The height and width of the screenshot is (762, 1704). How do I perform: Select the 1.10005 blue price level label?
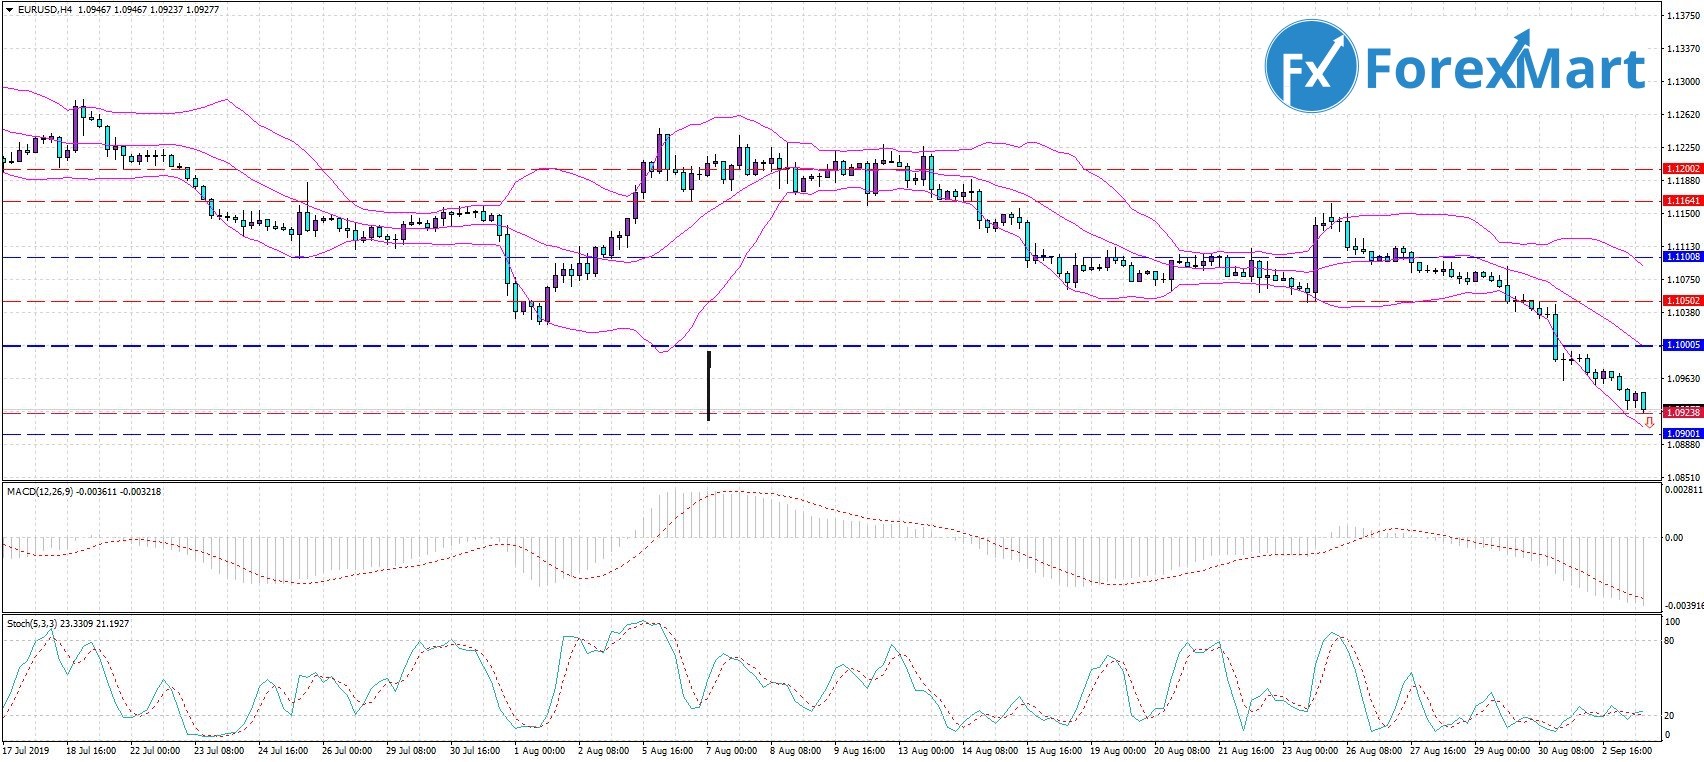(1681, 345)
